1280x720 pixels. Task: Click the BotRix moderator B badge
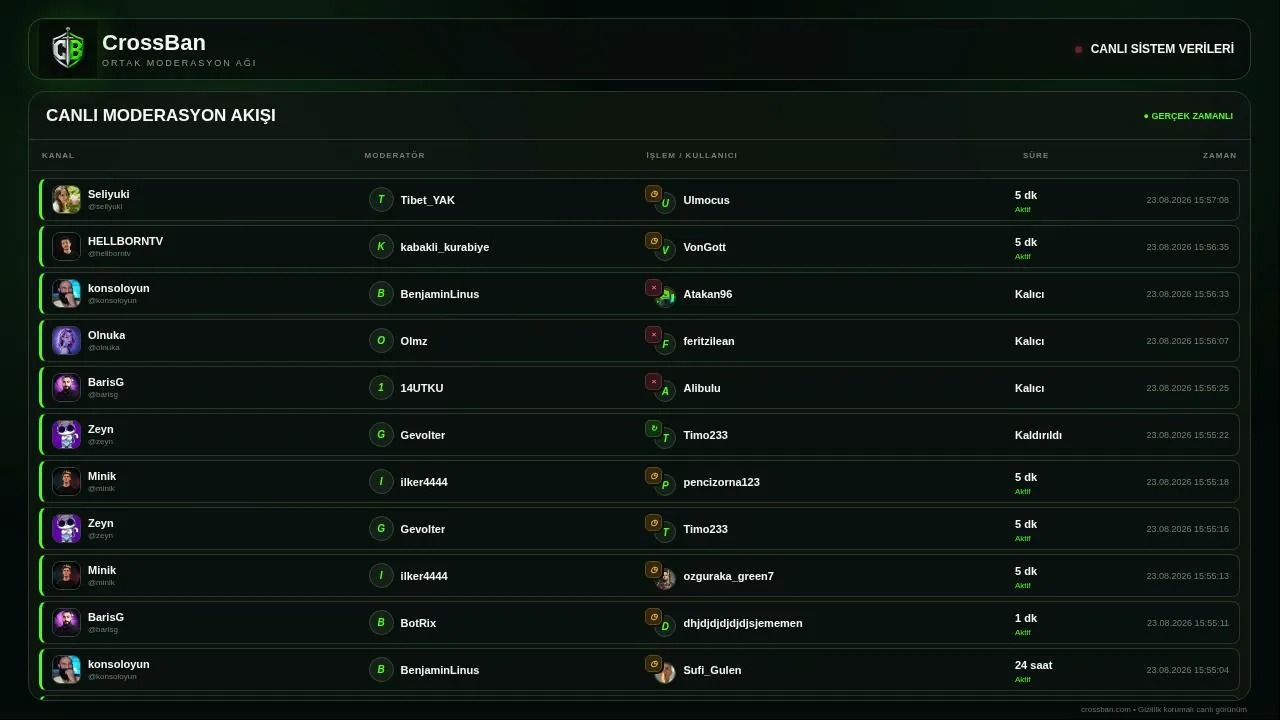381,622
